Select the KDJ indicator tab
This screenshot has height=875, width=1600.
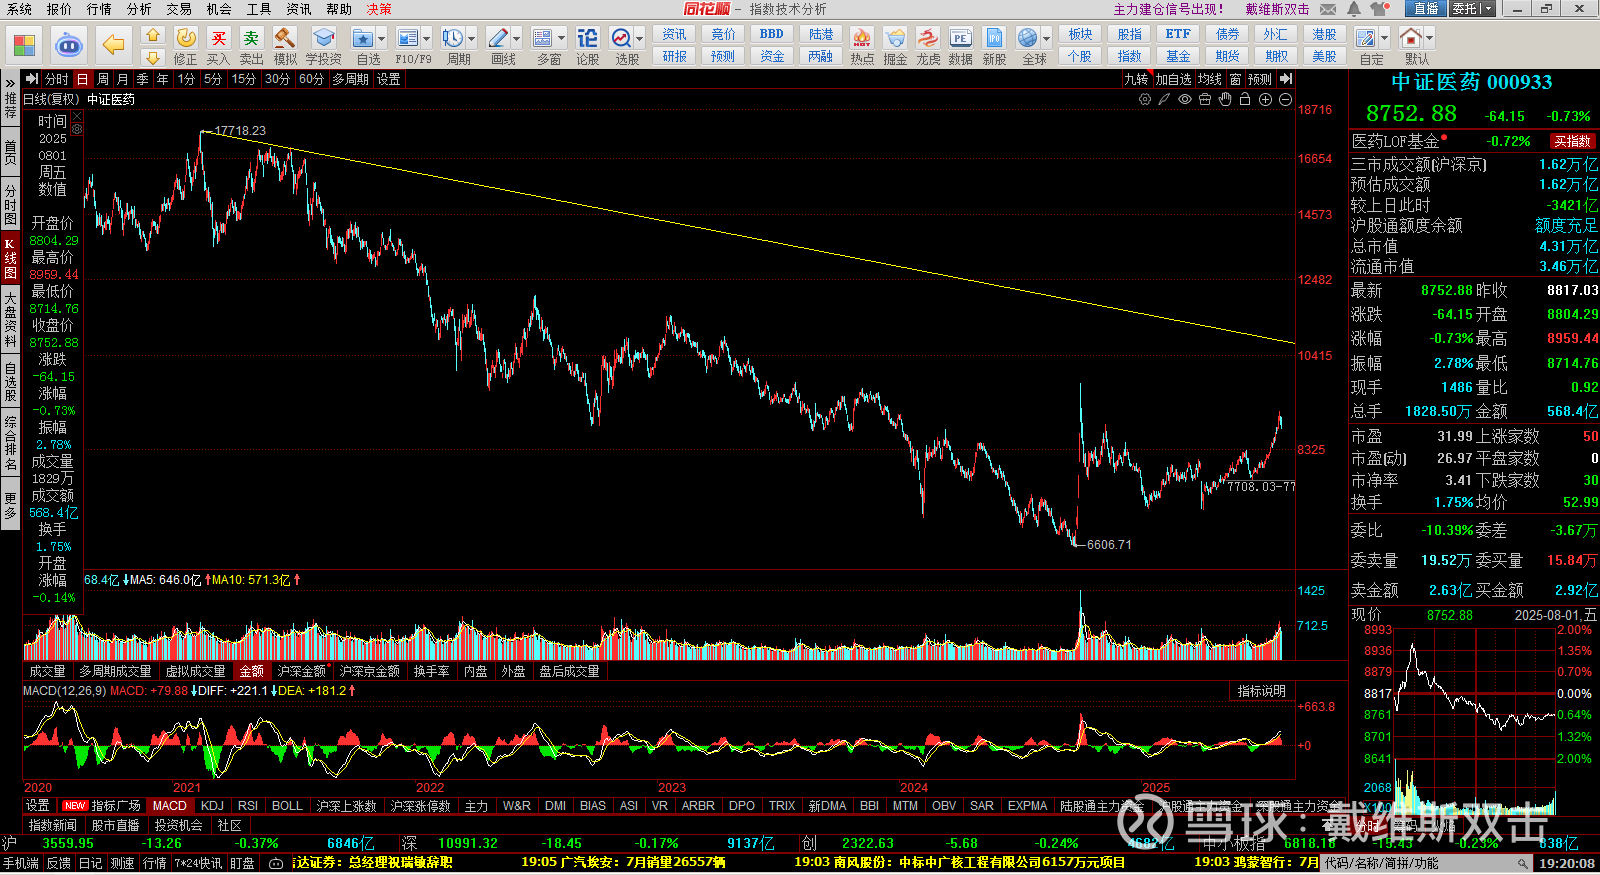click(212, 806)
